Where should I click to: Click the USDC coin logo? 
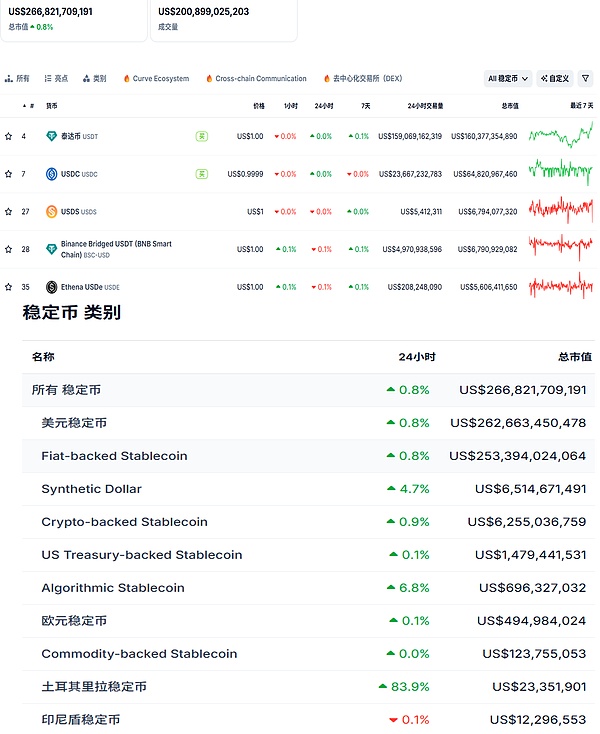[51, 174]
